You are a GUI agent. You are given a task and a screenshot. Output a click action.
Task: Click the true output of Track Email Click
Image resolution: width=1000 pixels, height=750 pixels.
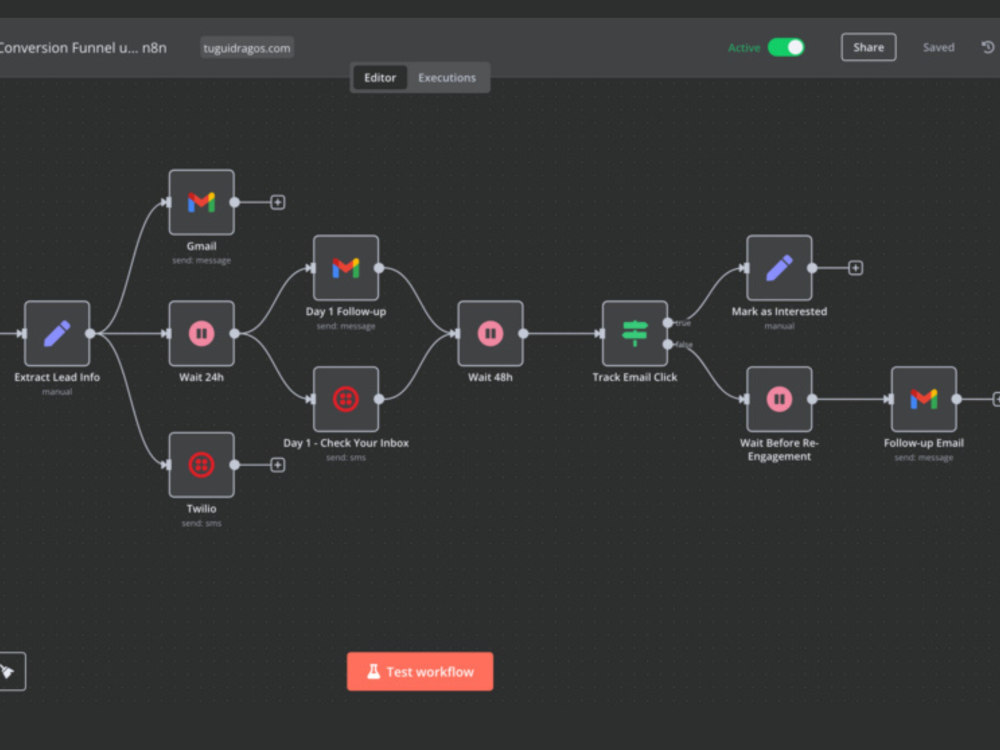(x=668, y=323)
